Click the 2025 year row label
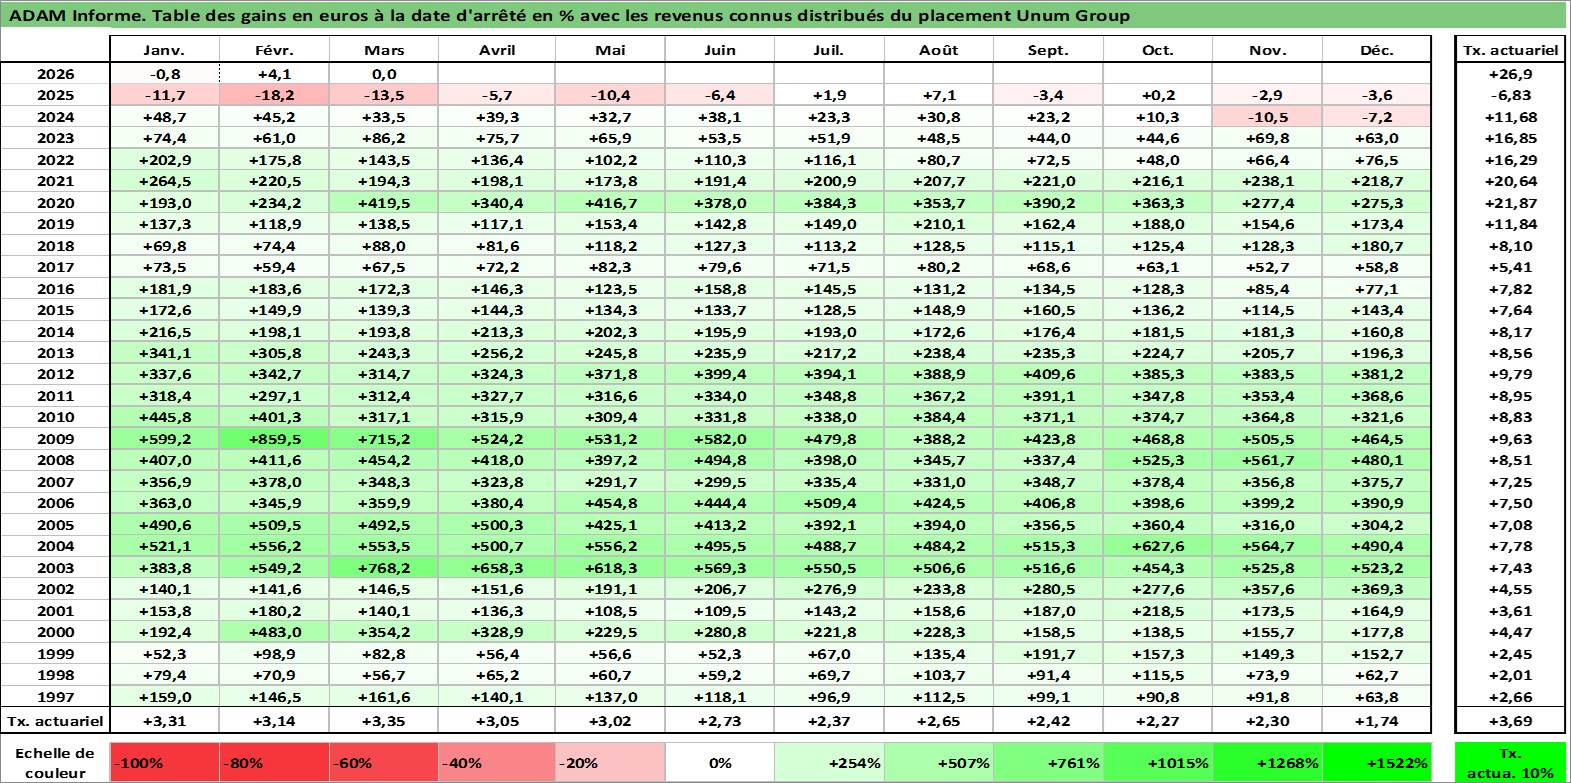Image resolution: width=1571 pixels, height=783 pixels. 55,95
